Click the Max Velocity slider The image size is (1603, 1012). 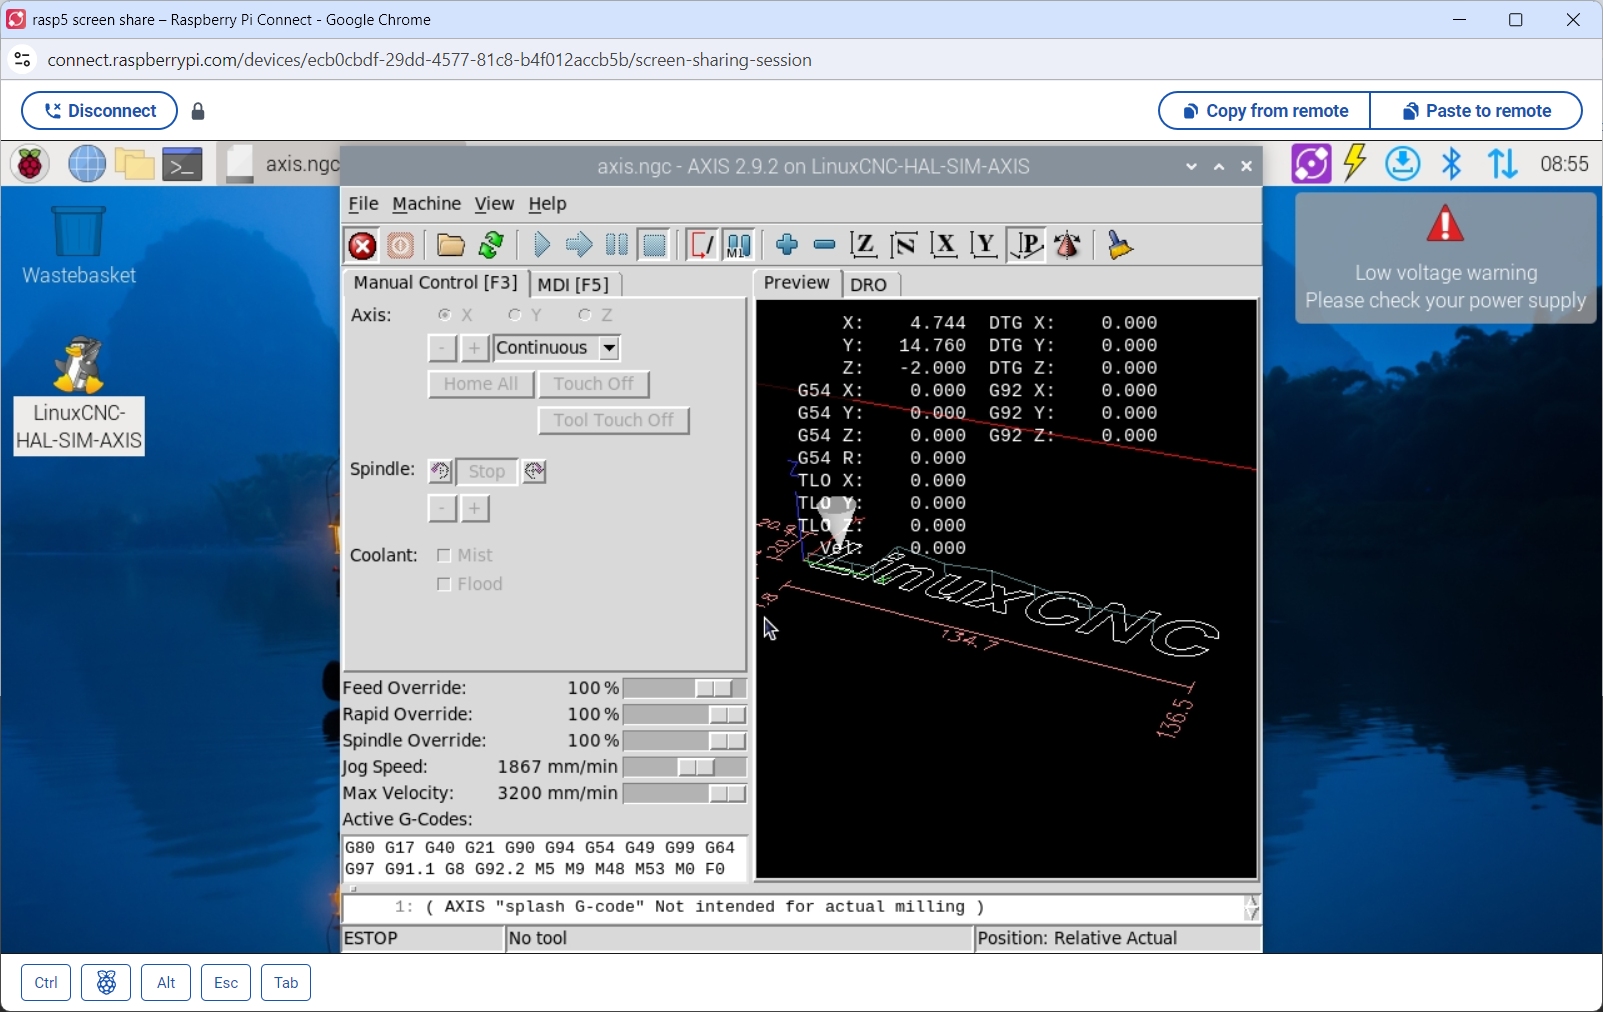click(x=685, y=793)
